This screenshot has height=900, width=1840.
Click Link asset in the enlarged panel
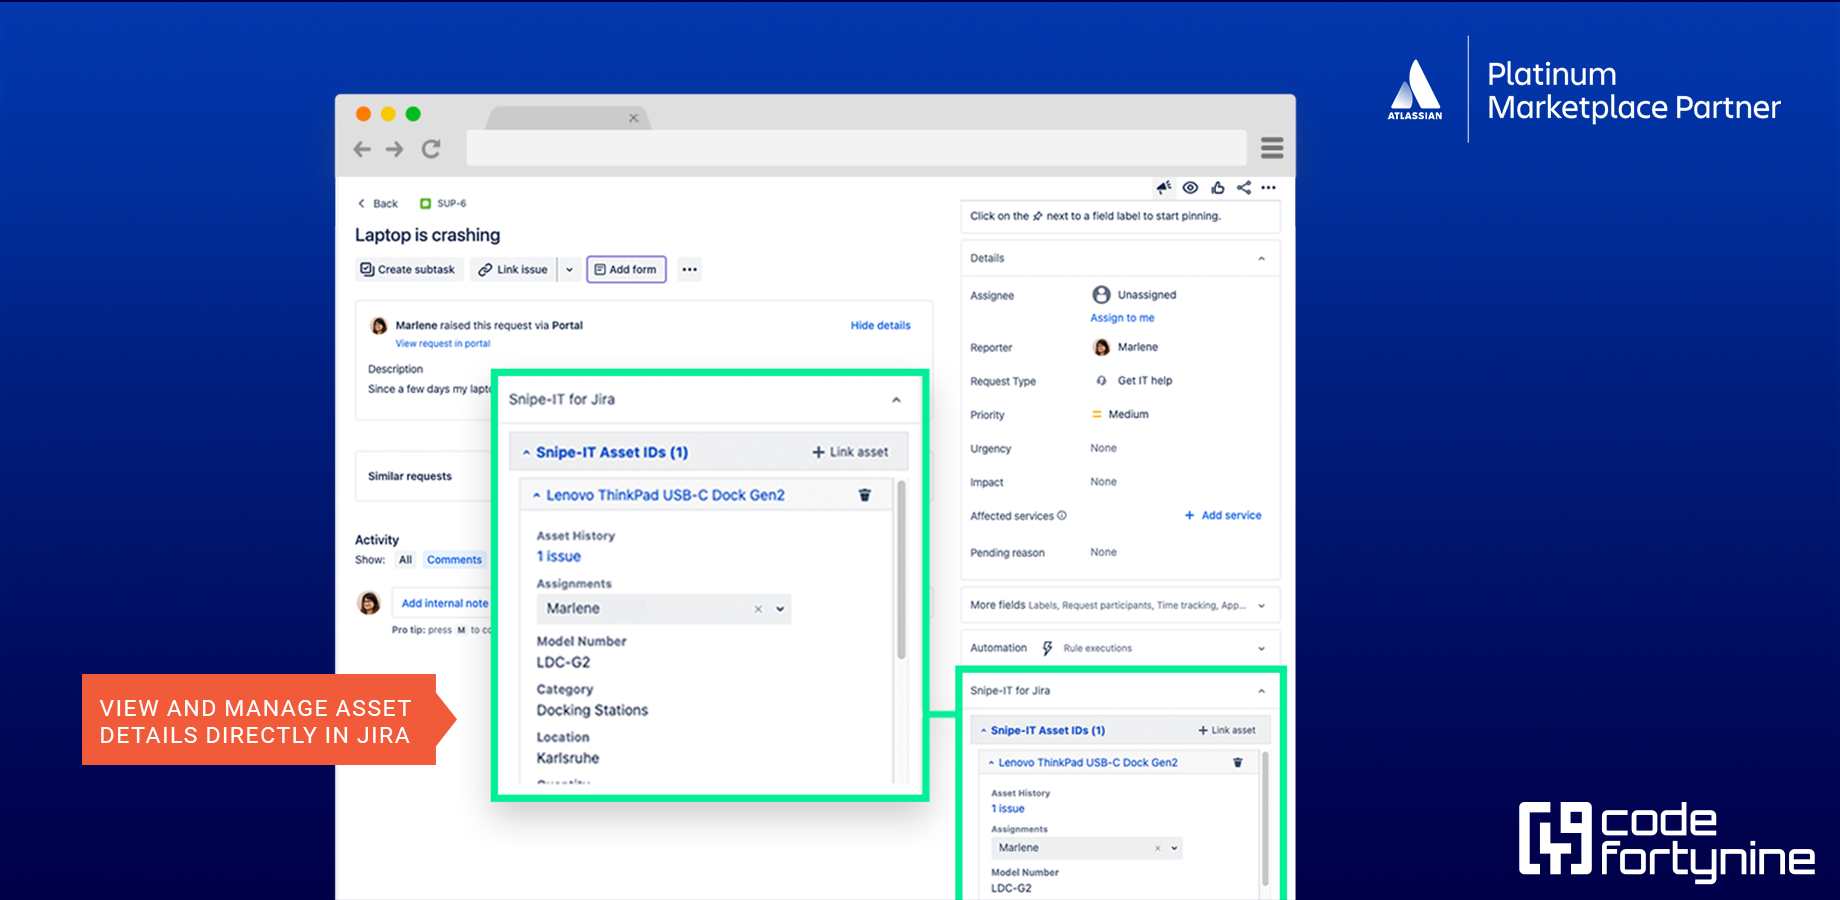[850, 452]
